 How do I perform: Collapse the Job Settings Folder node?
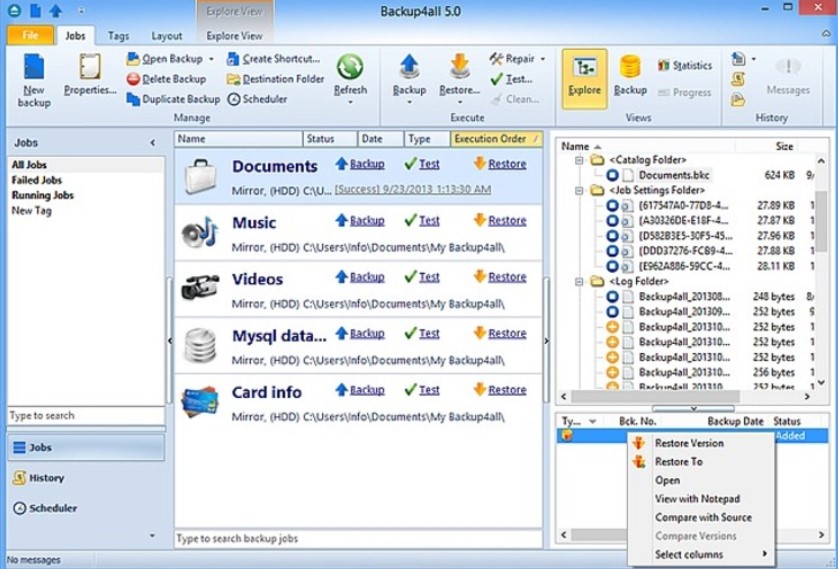point(579,190)
